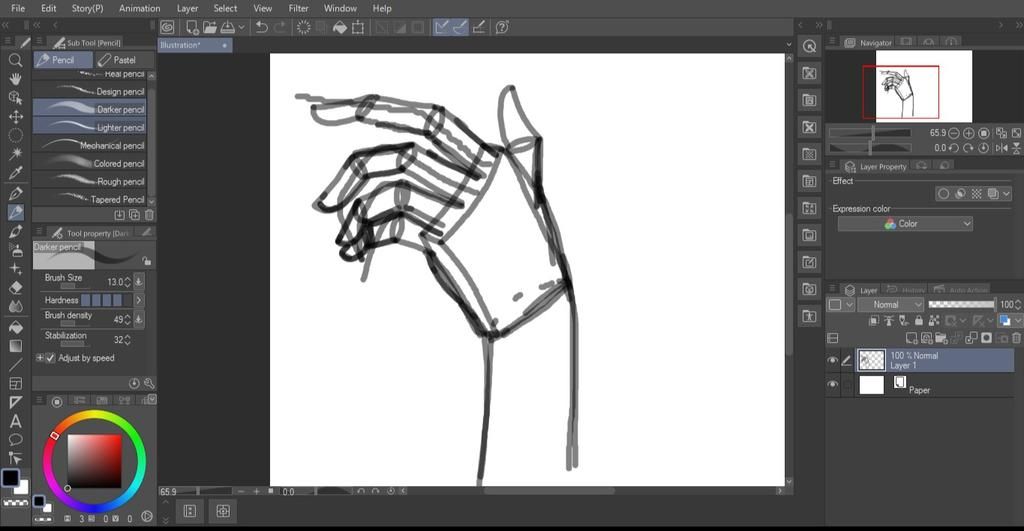Click the Open file icon in command bar
Viewport: 1024px width, 531px height.
210,27
